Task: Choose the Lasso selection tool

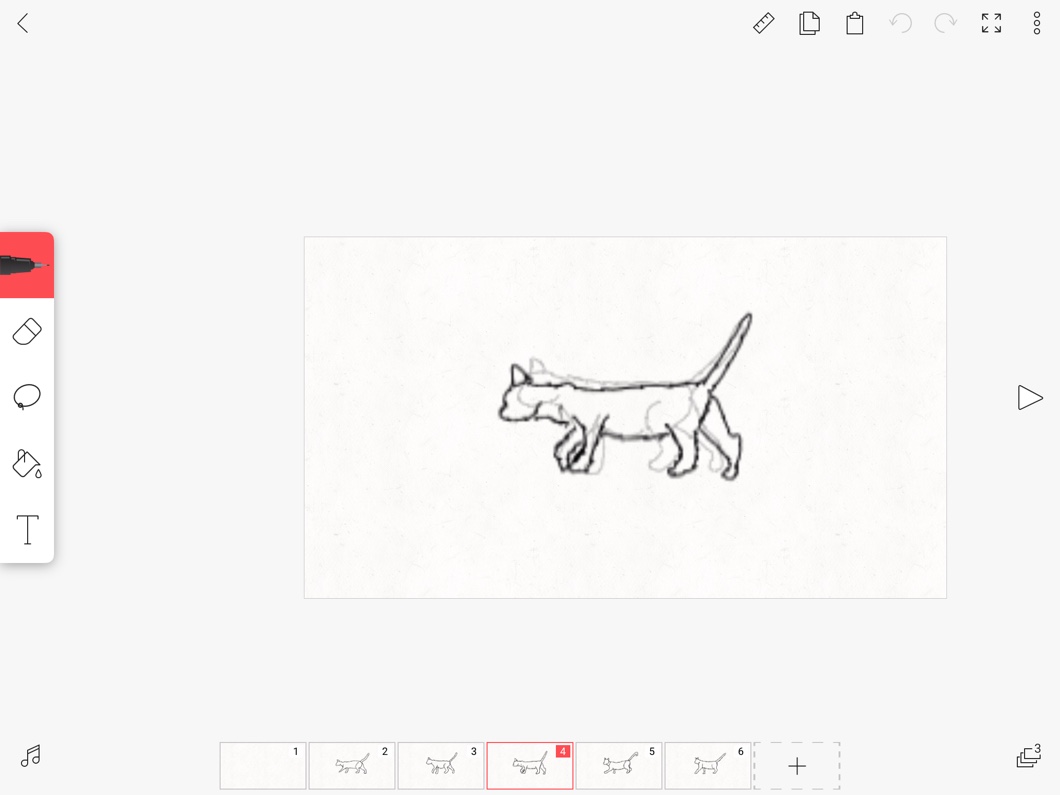Action: (x=27, y=397)
